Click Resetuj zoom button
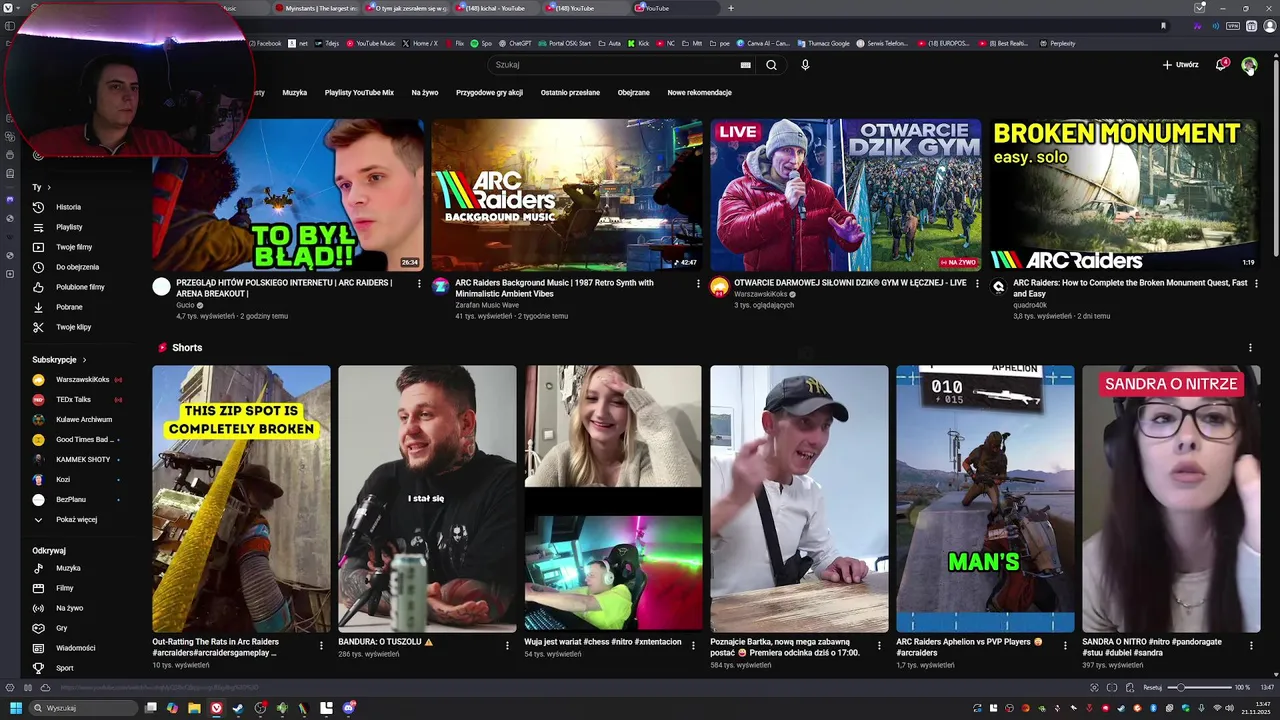 1153,688
